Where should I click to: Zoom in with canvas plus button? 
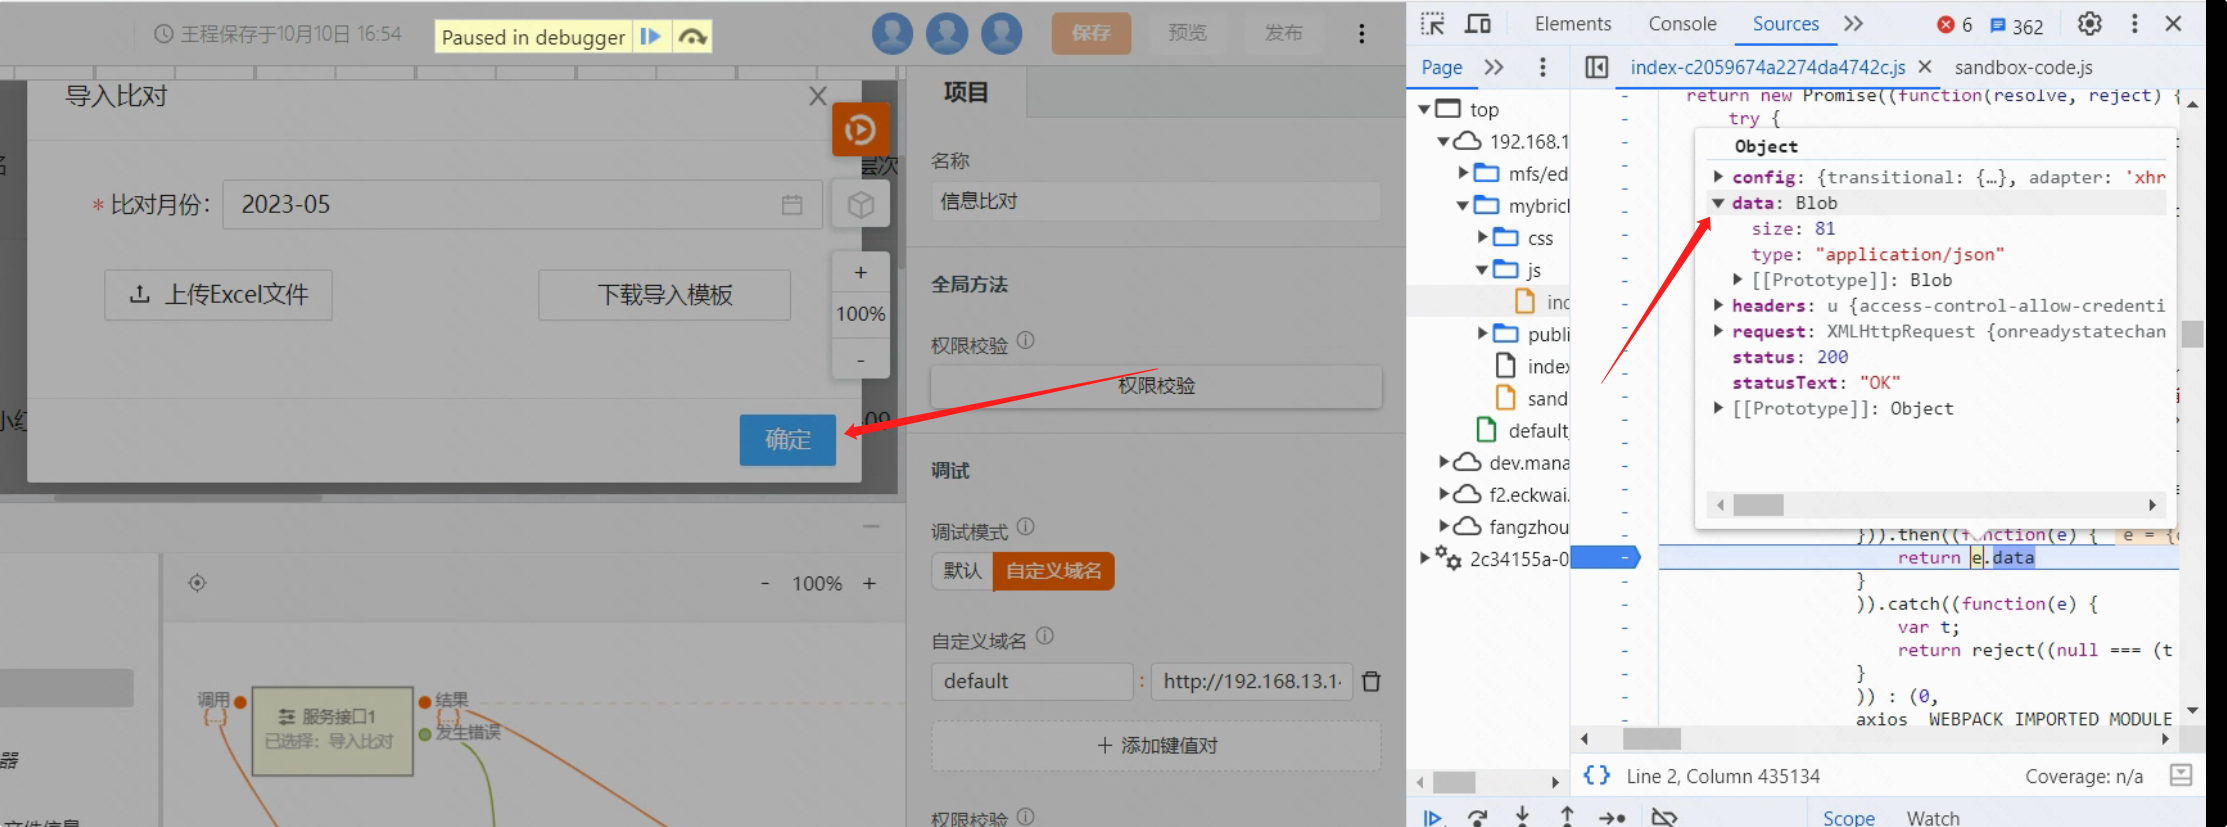click(861, 272)
